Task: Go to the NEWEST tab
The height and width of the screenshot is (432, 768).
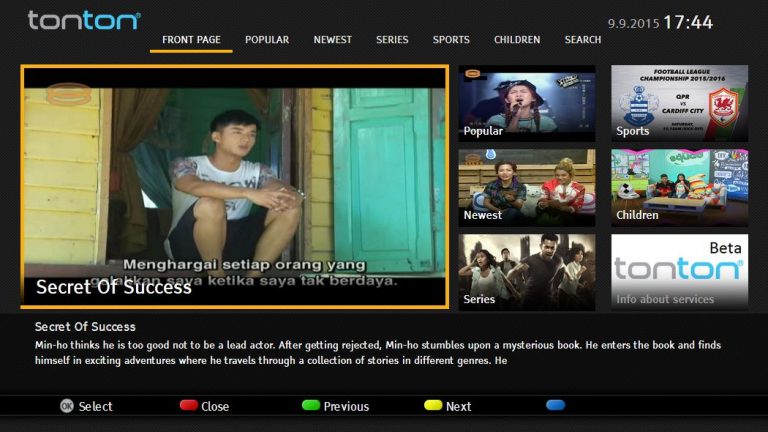Action: (x=333, y=40)
